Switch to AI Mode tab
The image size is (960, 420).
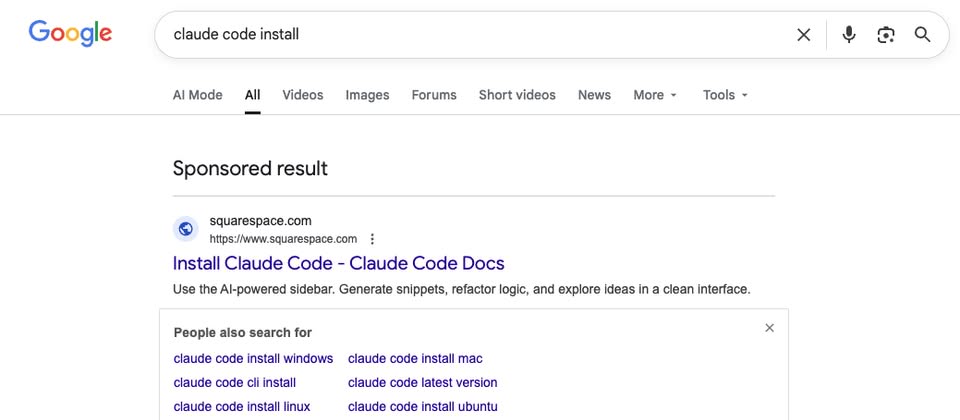pyautogui.click(x=198, y=95)
